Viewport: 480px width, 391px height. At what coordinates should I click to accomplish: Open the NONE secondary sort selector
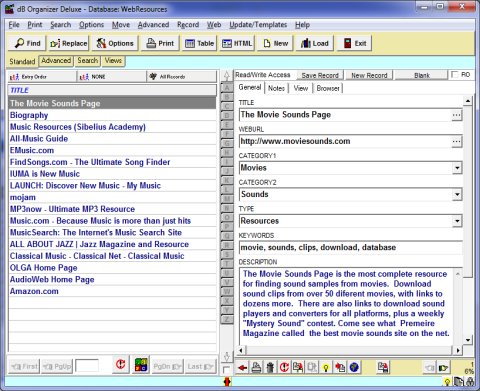click(x=112, y=77)
